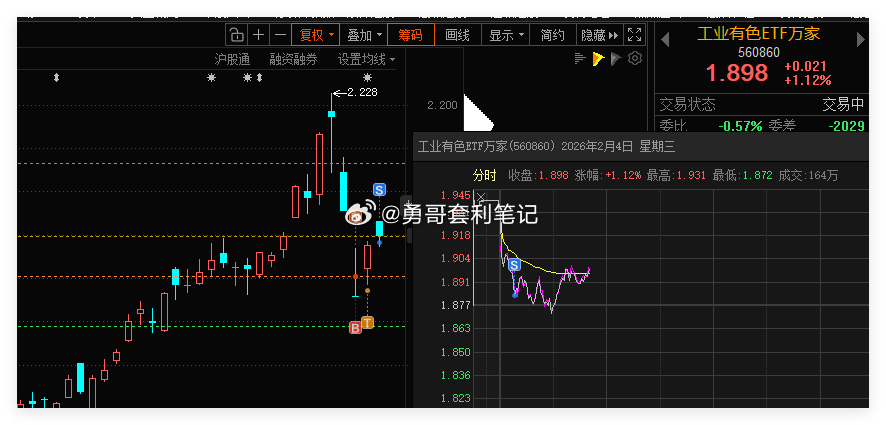Select the 融资融券 label
The width and height of the screenshot is (886, 425).
point(293,59)
